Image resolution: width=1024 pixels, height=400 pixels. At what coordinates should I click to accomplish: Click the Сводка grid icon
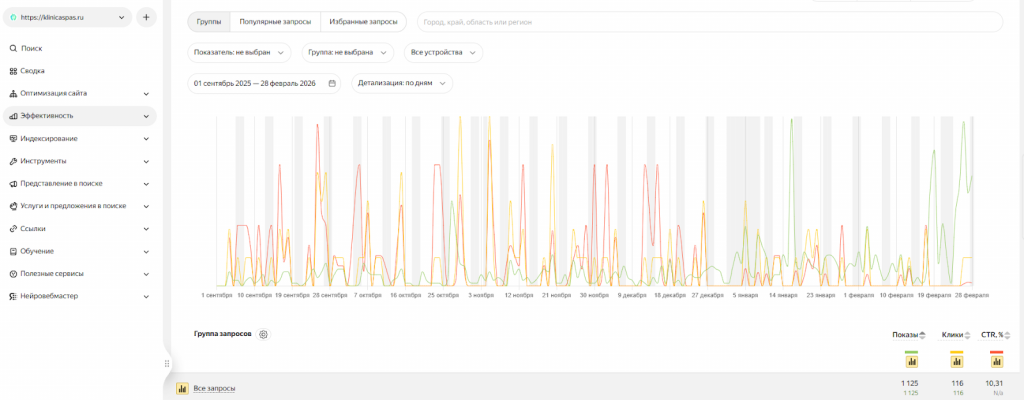click(13, 71)
